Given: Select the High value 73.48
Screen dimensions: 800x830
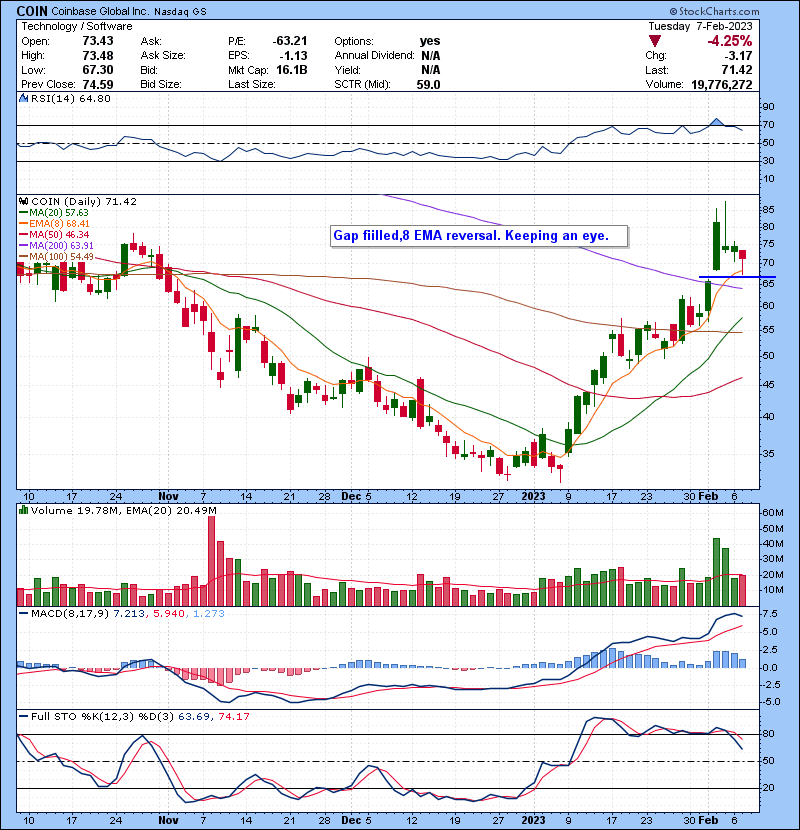Looking at the screenshot, I should tap(98, 55).
